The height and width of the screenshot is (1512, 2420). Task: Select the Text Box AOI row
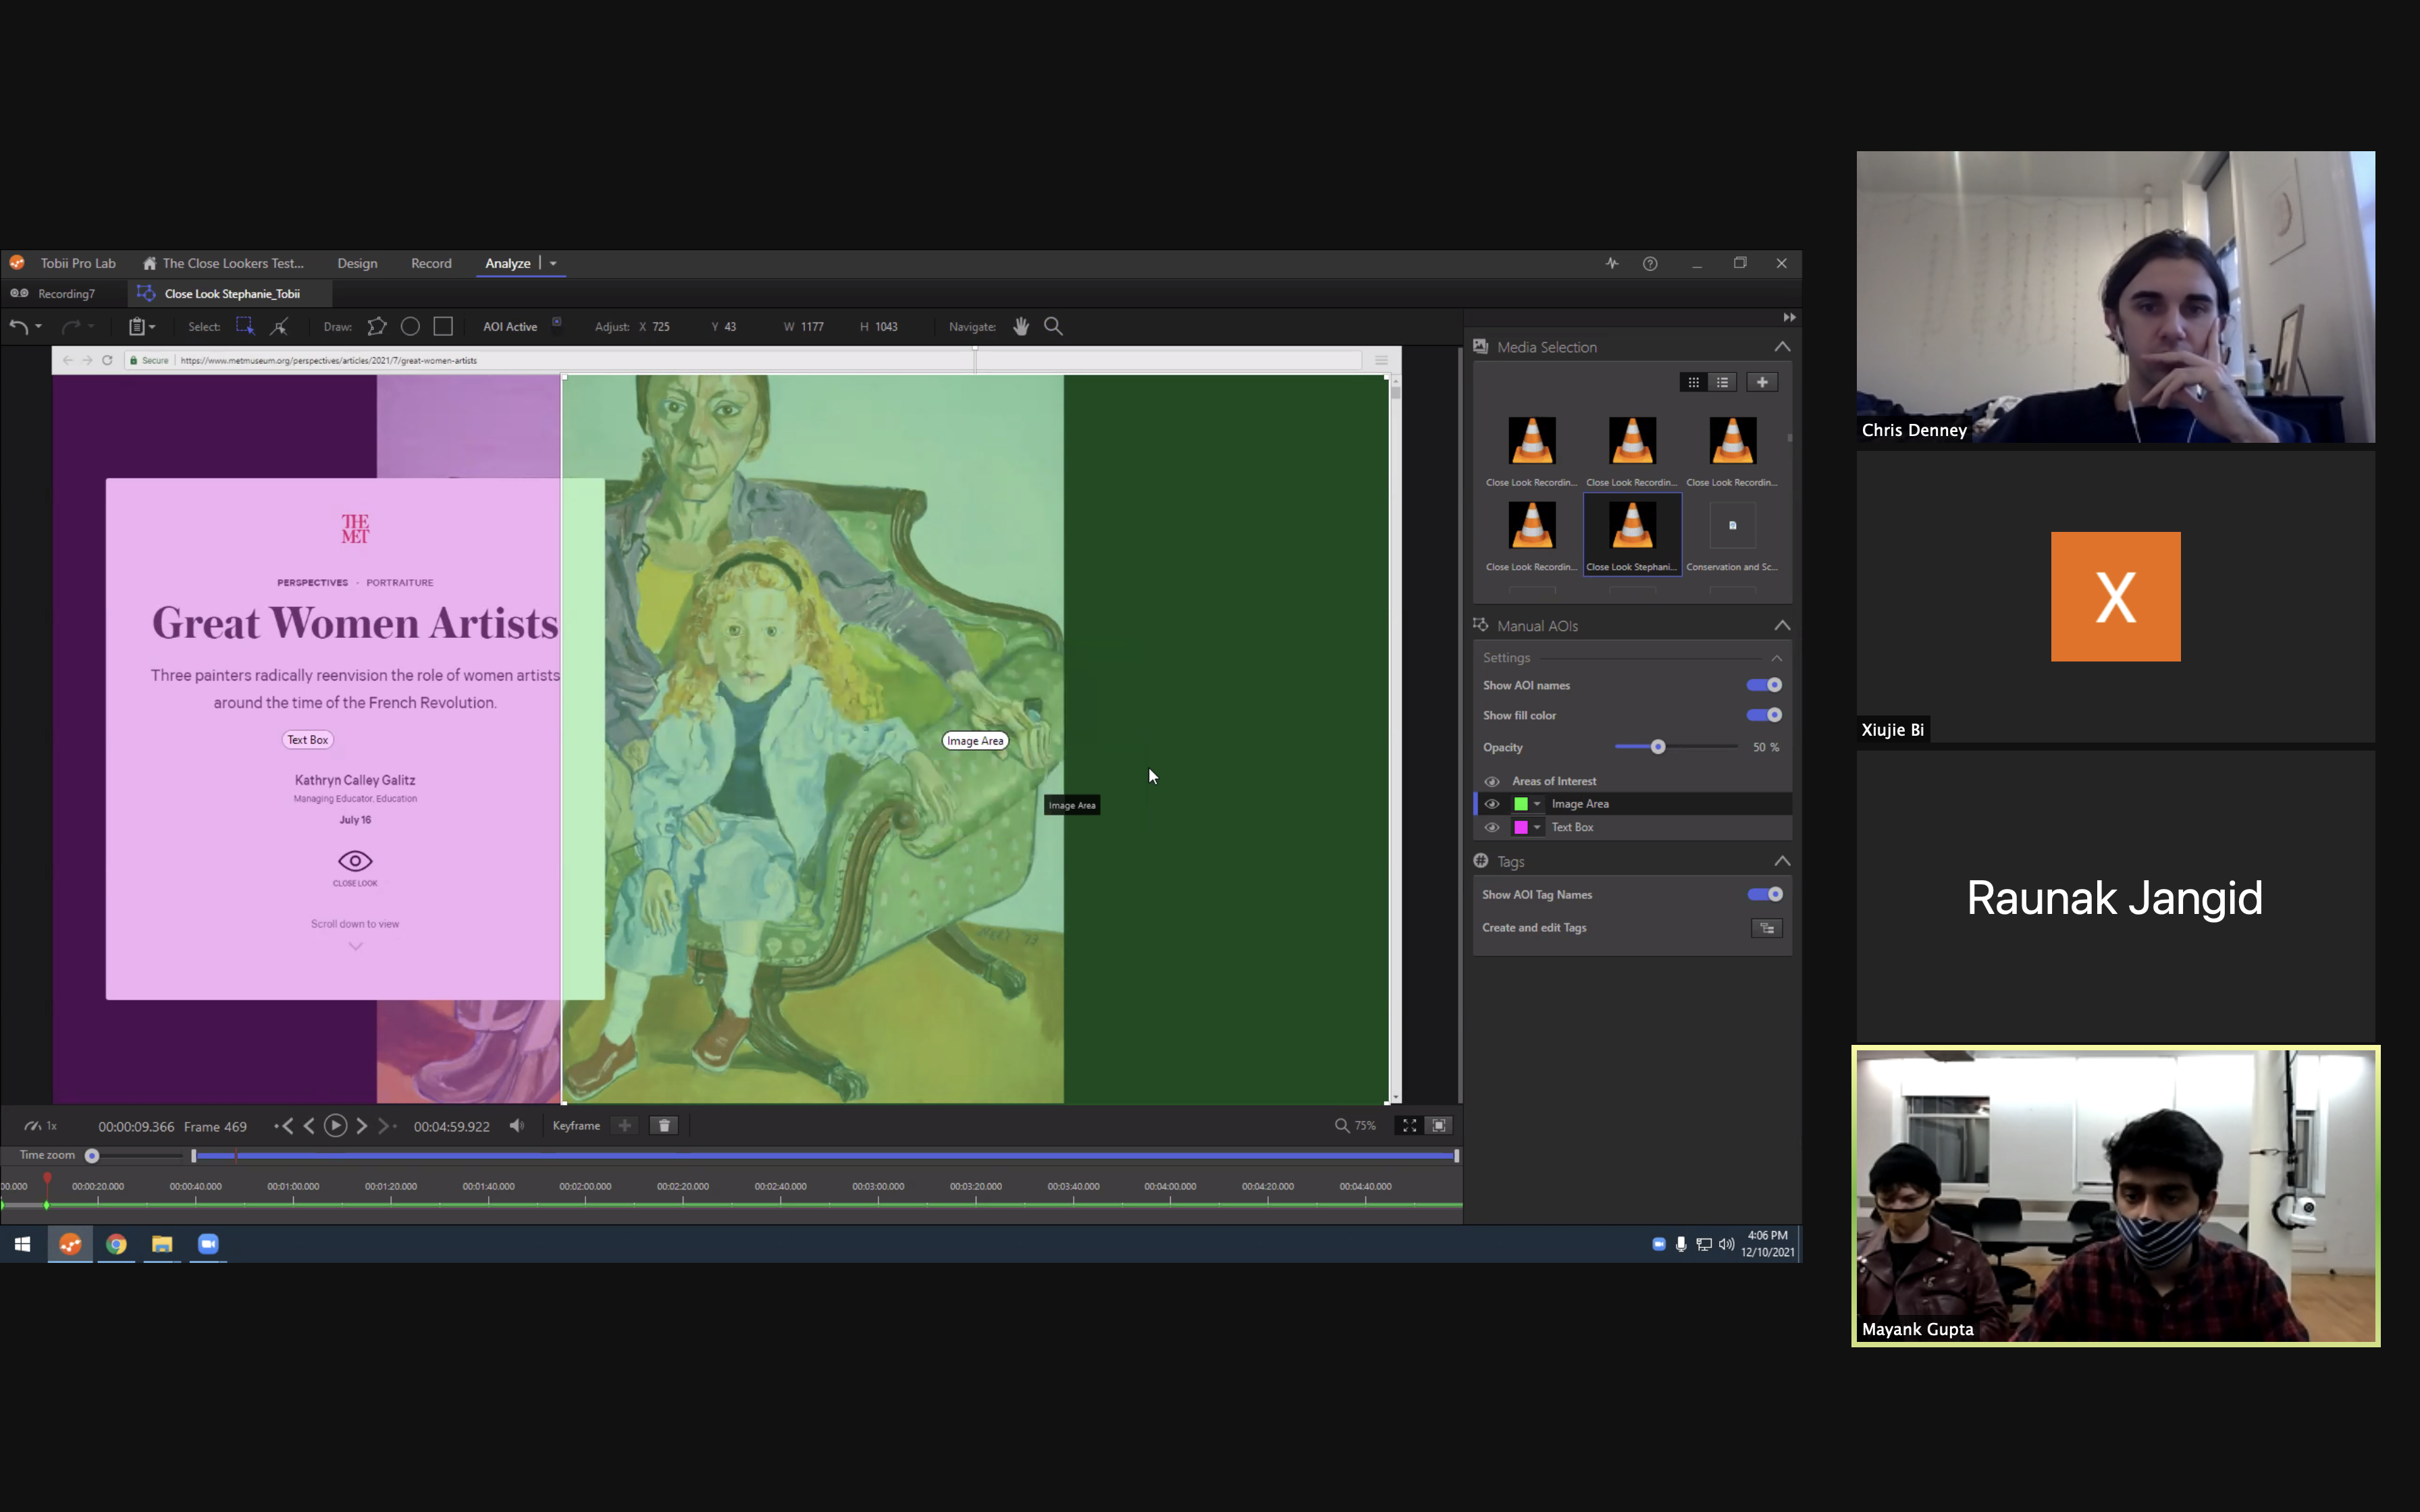click(x=1633, y=827)
